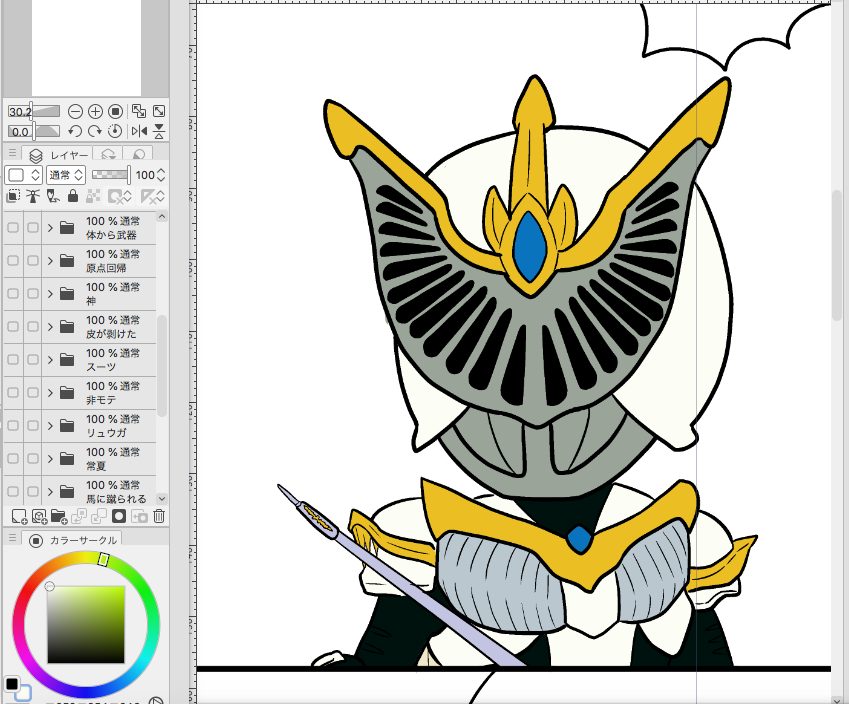Show the 原点回帰 layer folder
This screenshot has height=704, width=849.
[13, 261]
